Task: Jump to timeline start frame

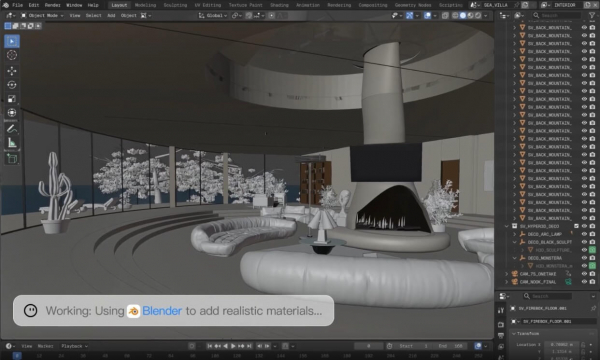Action: click(209, 346)
